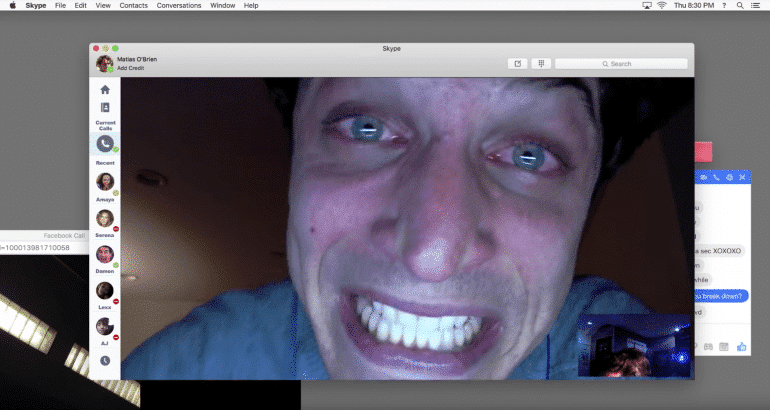Image resolution: width=770 pixels, height=410 pixels.
Task: Click the Add Credit link
Action: 130,68
